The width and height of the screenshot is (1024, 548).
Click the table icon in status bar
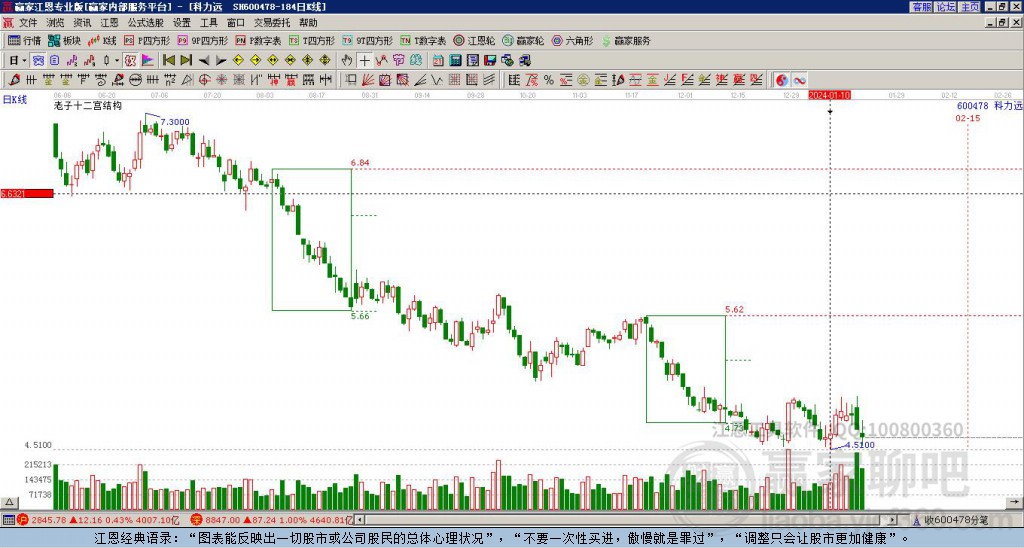pos(8,520)
